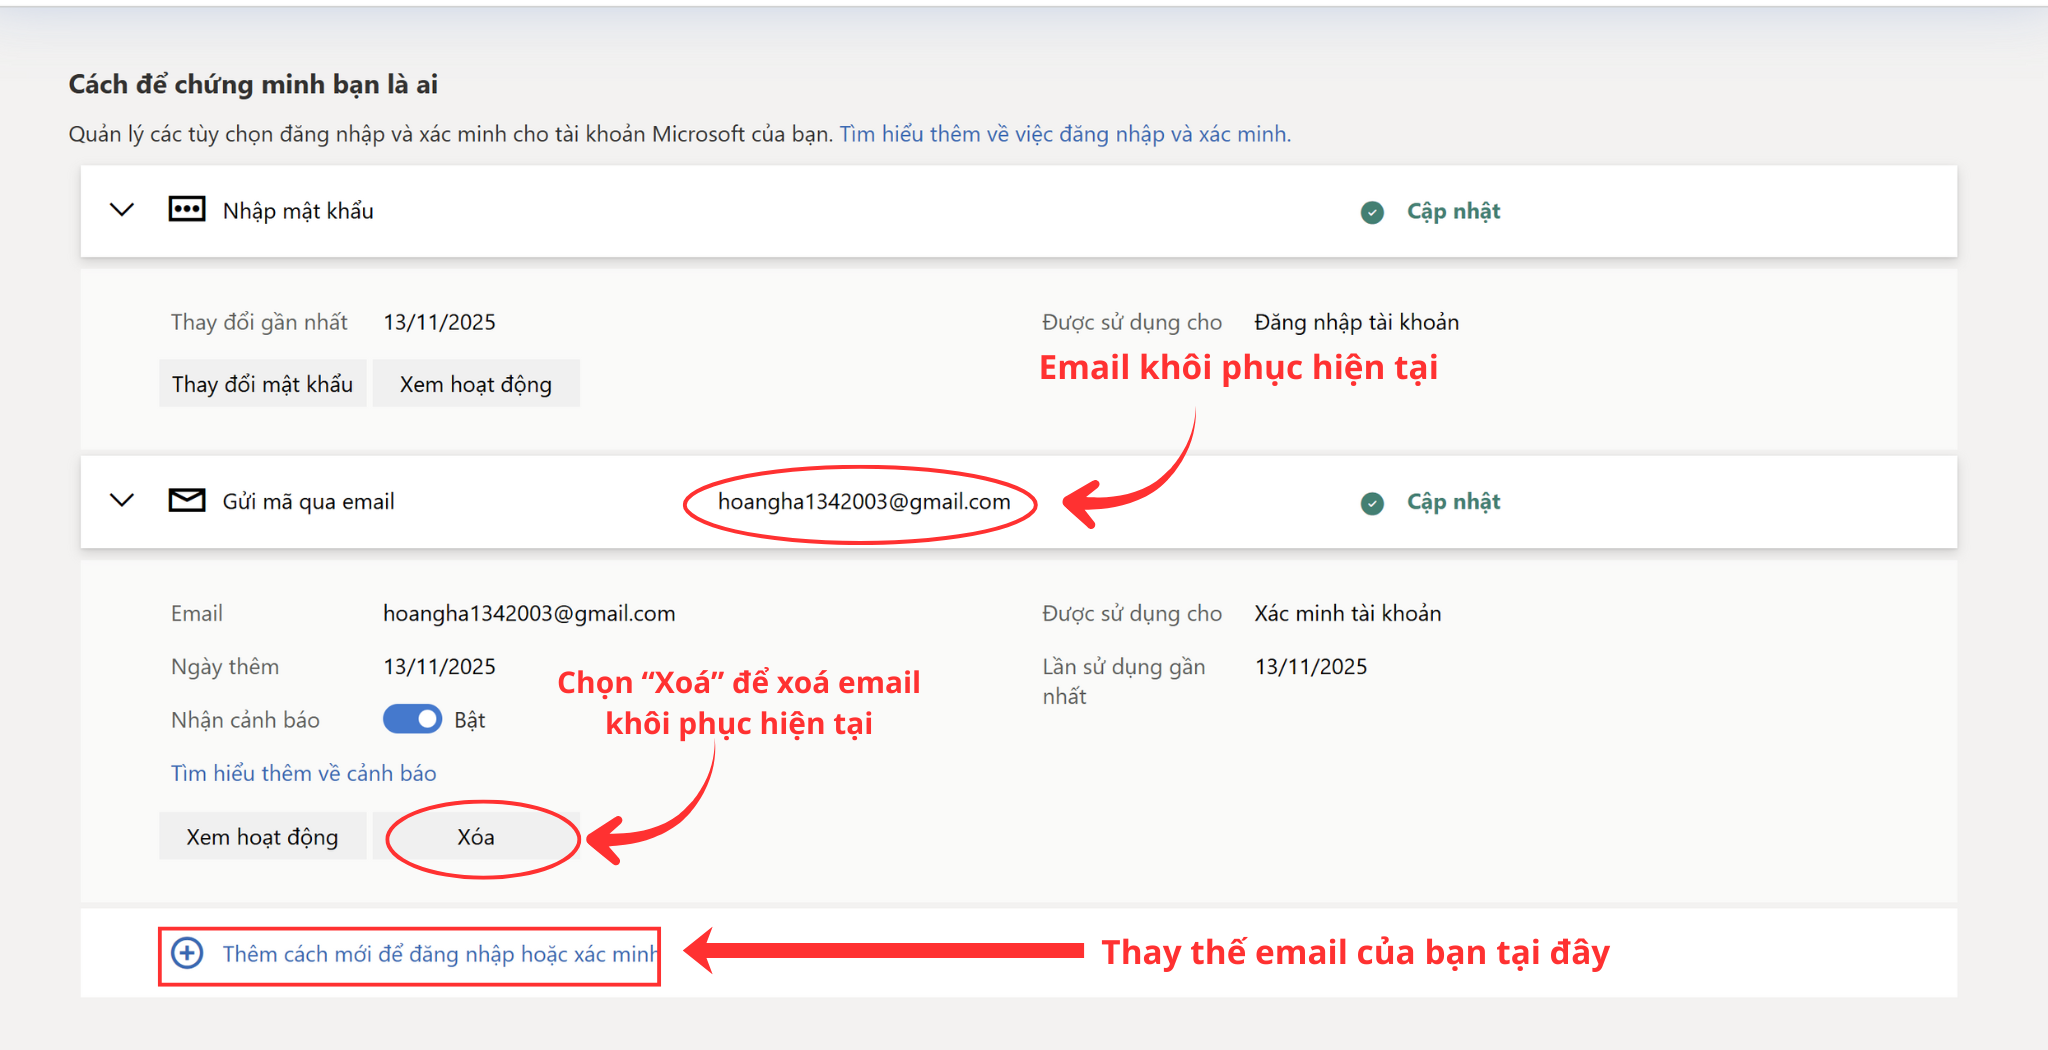Click Cập nhật status in email row
Image resolution: width=2048 pixels, height=1050 pixels.
click(x=1453, y=502)
